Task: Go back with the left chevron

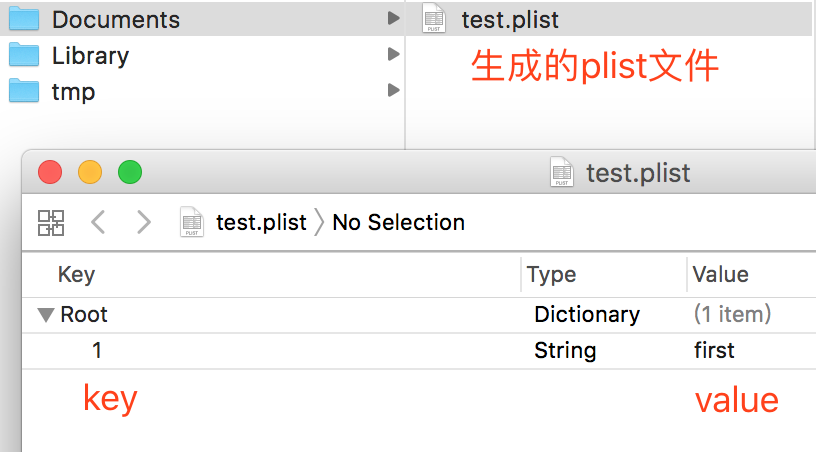Action: (98, 222)
